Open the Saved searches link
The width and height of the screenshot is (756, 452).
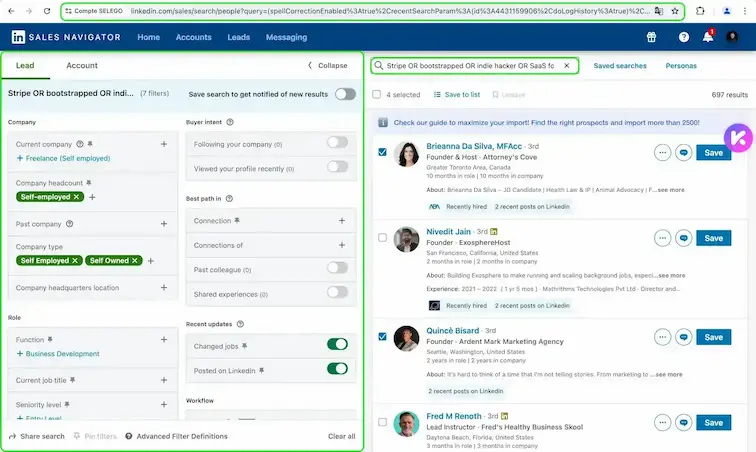620,66
